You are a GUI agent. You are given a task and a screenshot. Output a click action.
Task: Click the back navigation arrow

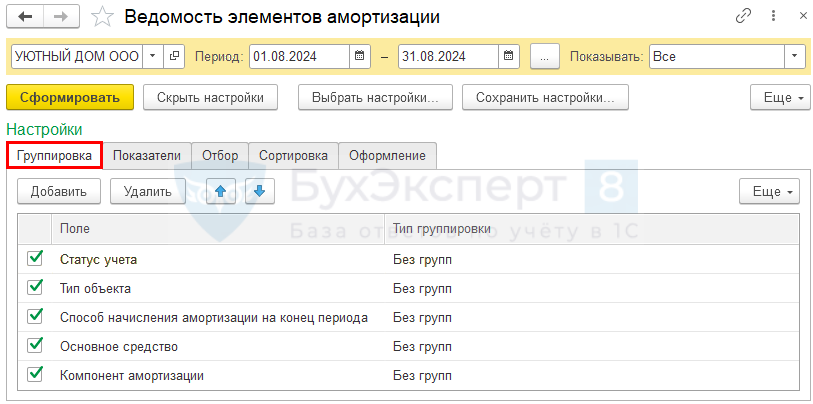tap(25, 17)
